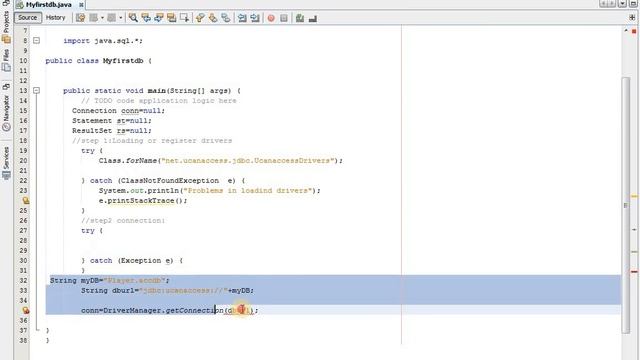Viewport: 640px width, 360px height.
Task: Go to Previous Bookmark icon
Action: click(200, 18)
